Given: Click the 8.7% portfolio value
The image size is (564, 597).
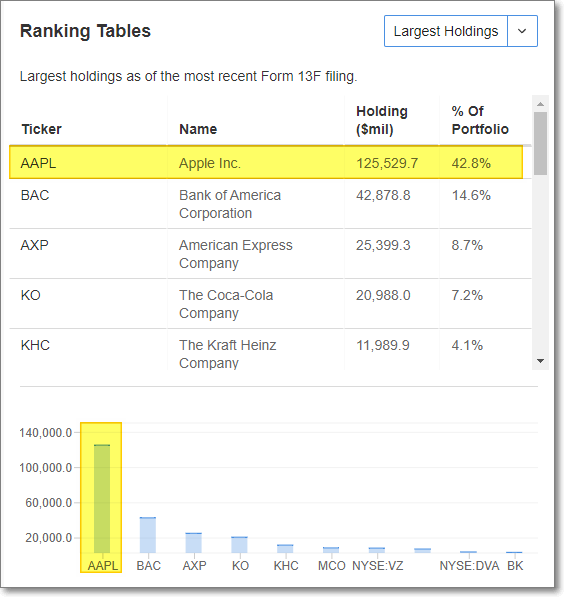Looking at the screenshot, I should (x=467, y=245).
